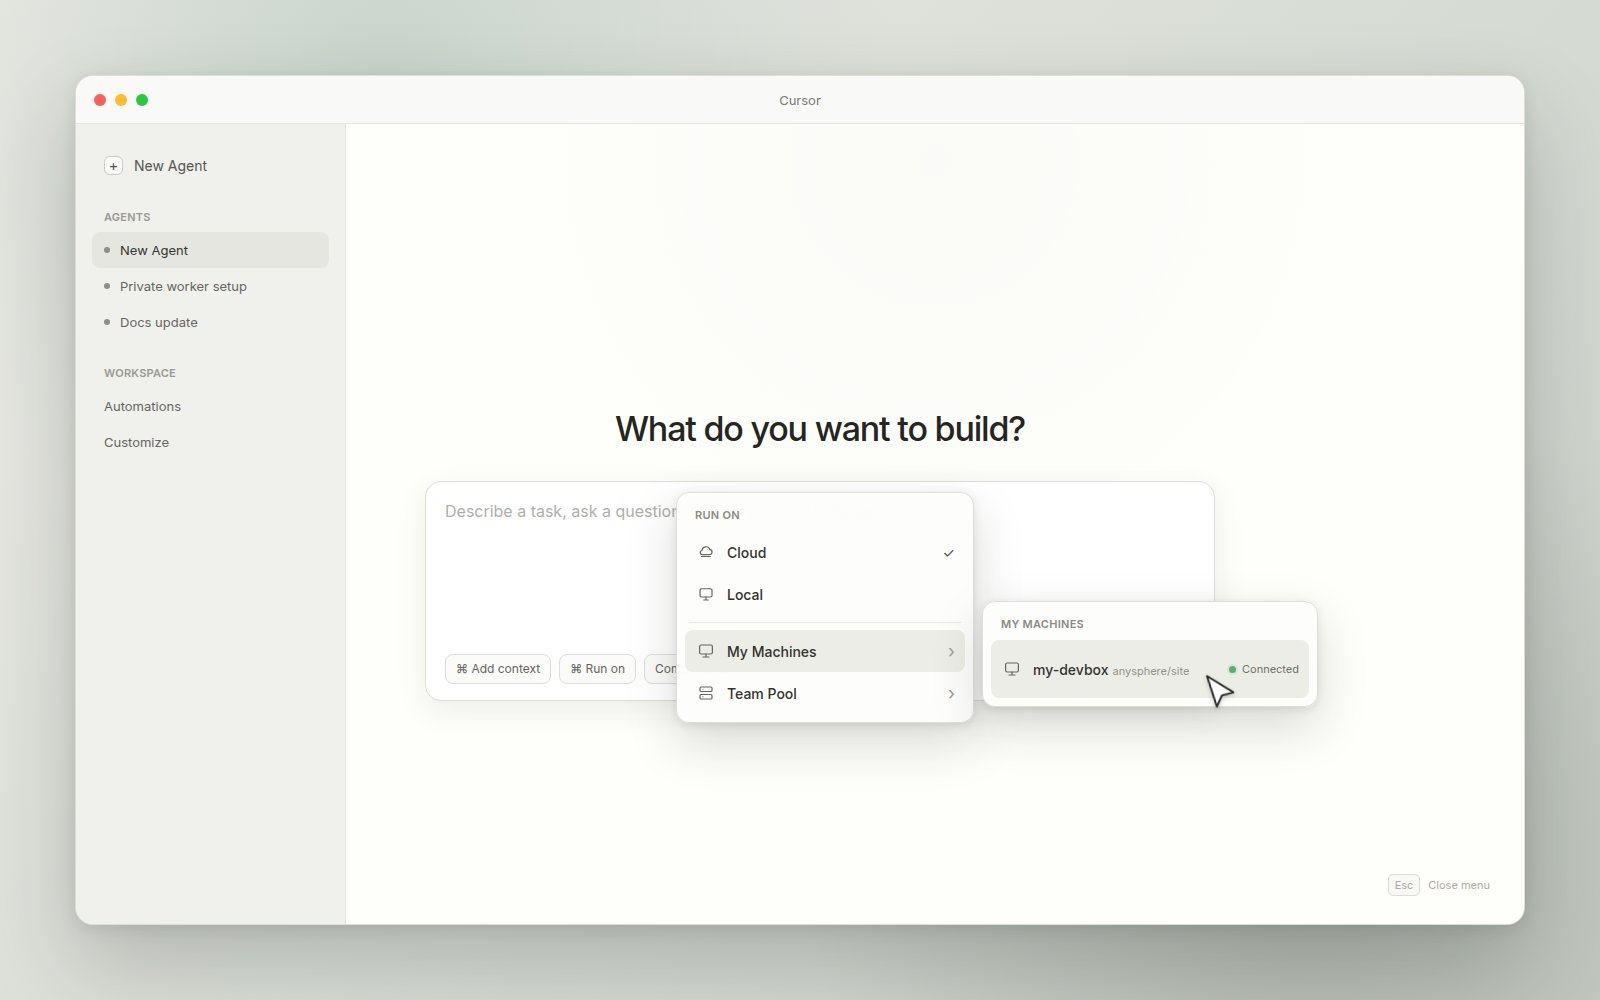This screenshot has height=1000, width=1600.
Task: Start a New Agent from sidebar top
Action: [x=156, y=166]
